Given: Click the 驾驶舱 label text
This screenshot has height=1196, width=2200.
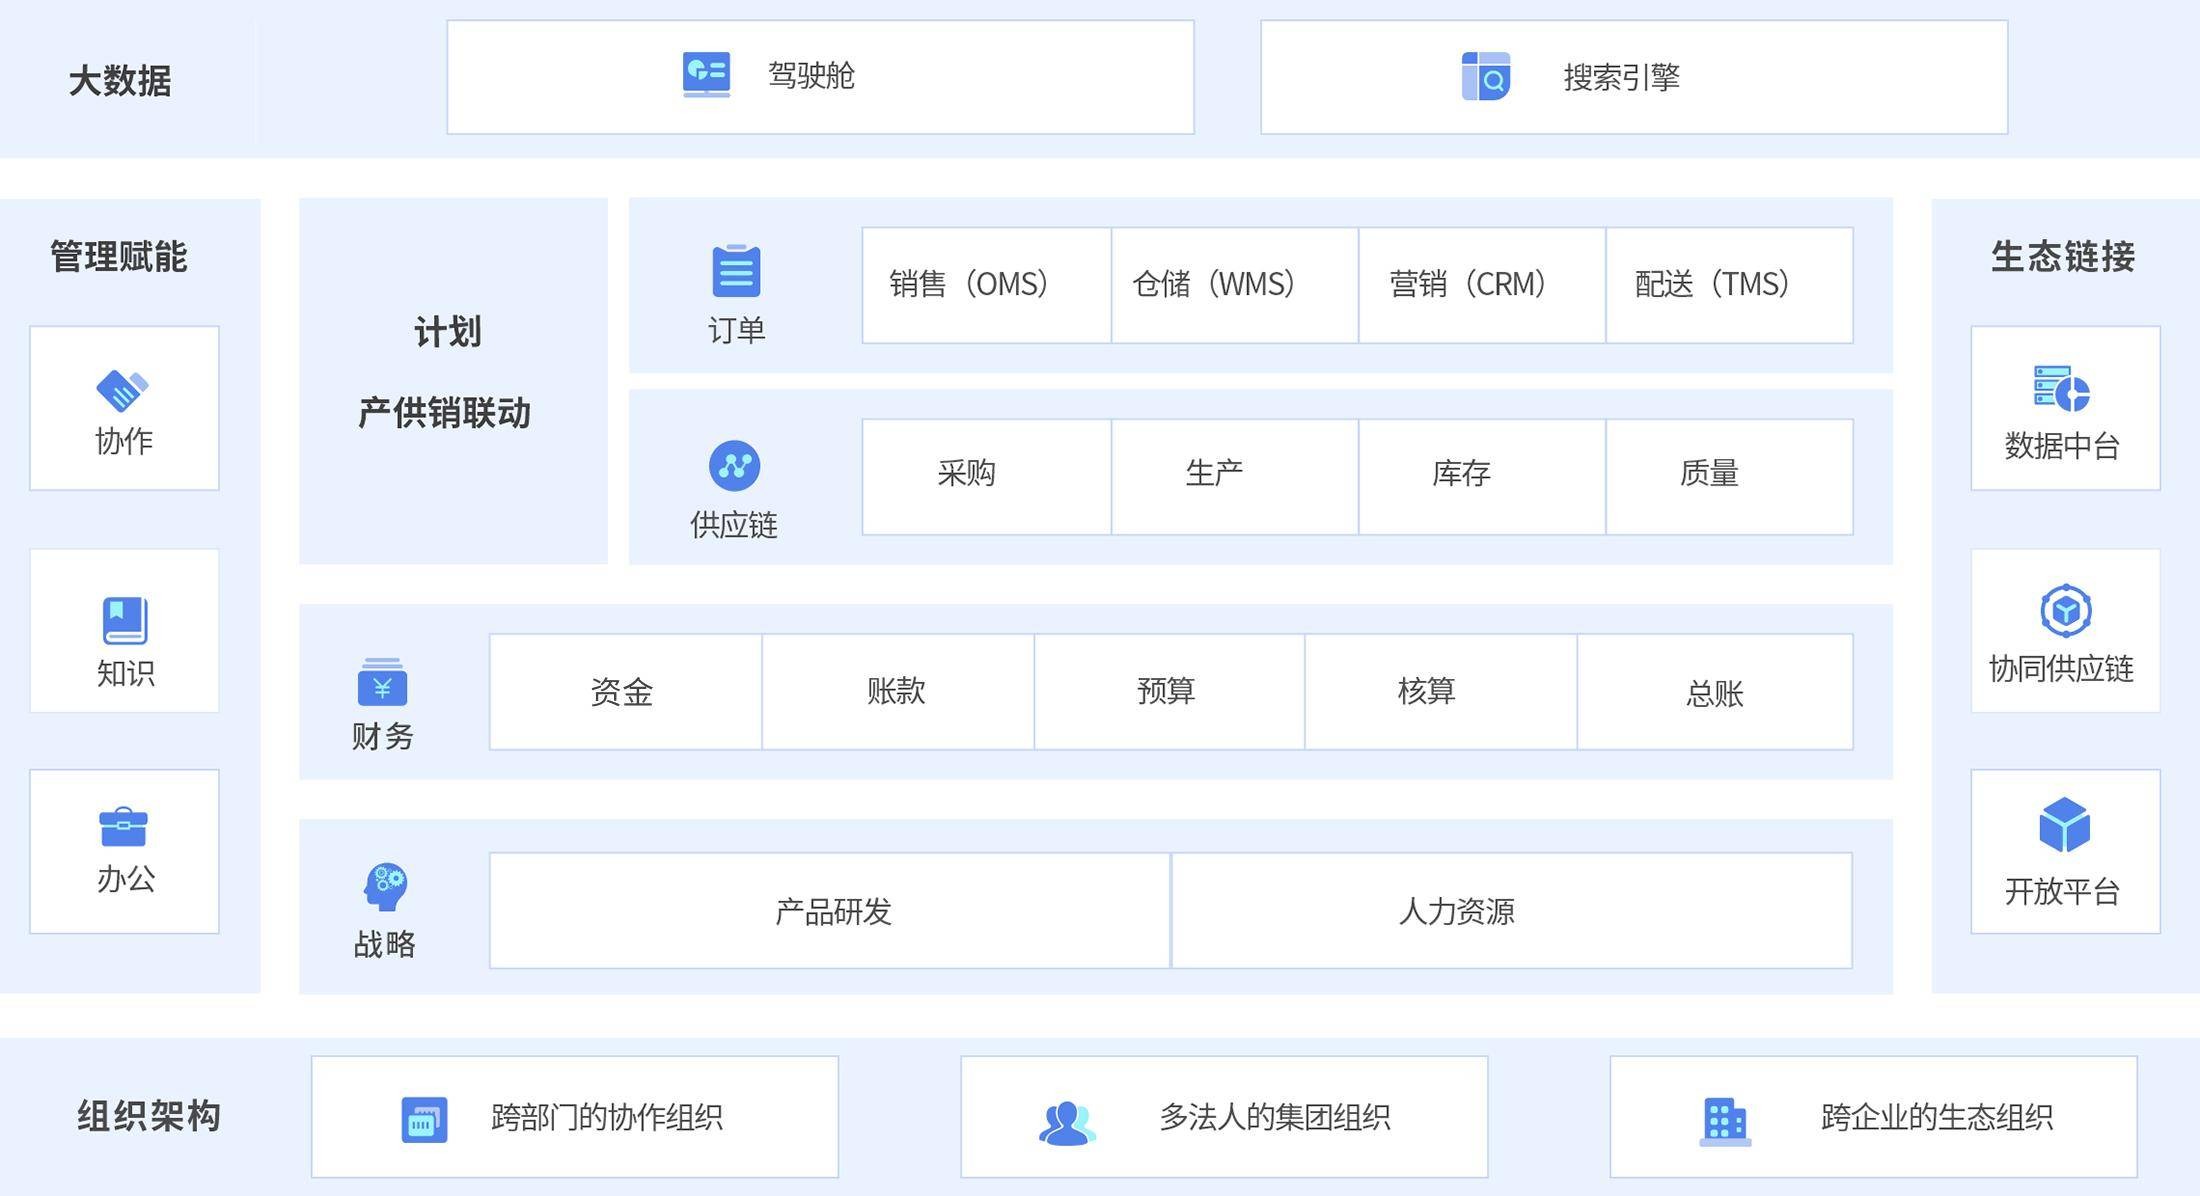Looking at the screenshot, I should pos(811,76).
